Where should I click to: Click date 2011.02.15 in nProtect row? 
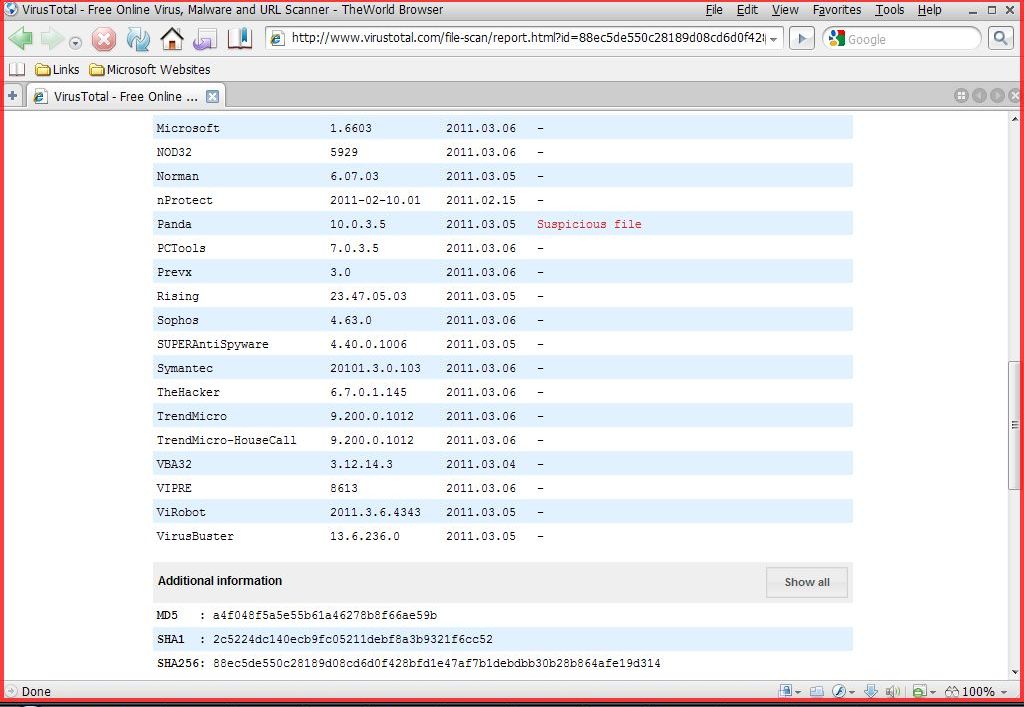[x=481, y=200]
